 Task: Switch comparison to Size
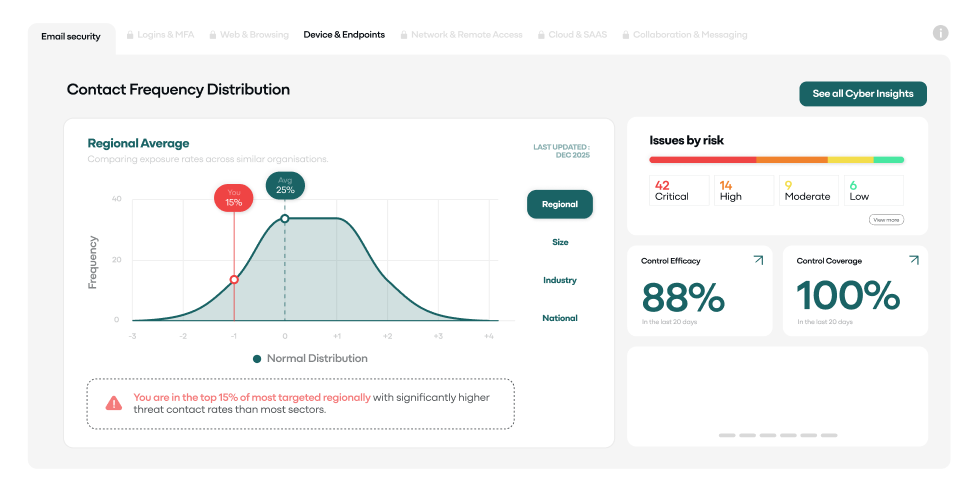click(559, 242)
